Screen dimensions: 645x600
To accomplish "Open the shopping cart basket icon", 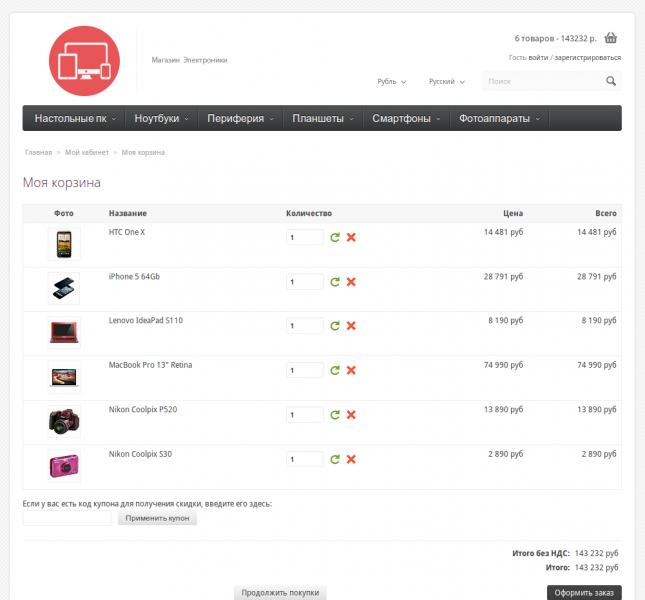I will click(x=610, y=38).
